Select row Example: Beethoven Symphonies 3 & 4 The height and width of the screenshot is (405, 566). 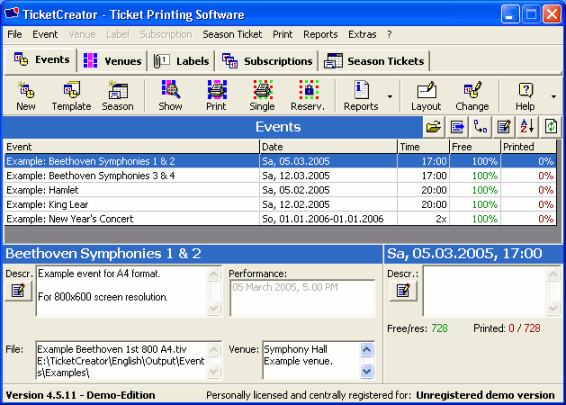[x=280, y=175]
